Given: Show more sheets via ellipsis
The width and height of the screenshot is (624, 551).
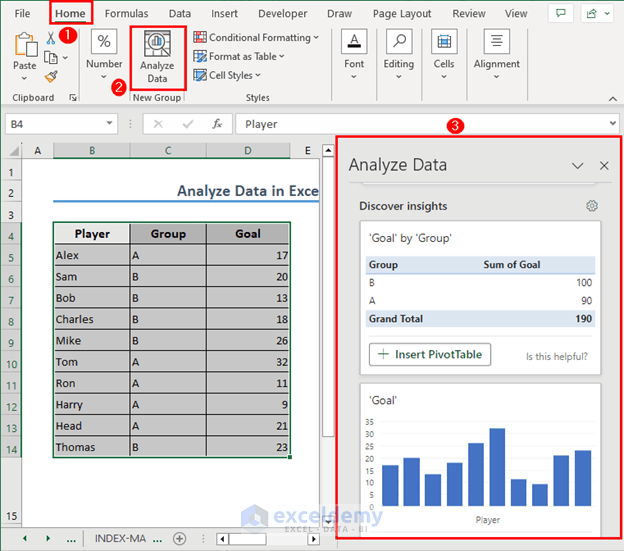Looking at the screenshot, I should 71,540.
